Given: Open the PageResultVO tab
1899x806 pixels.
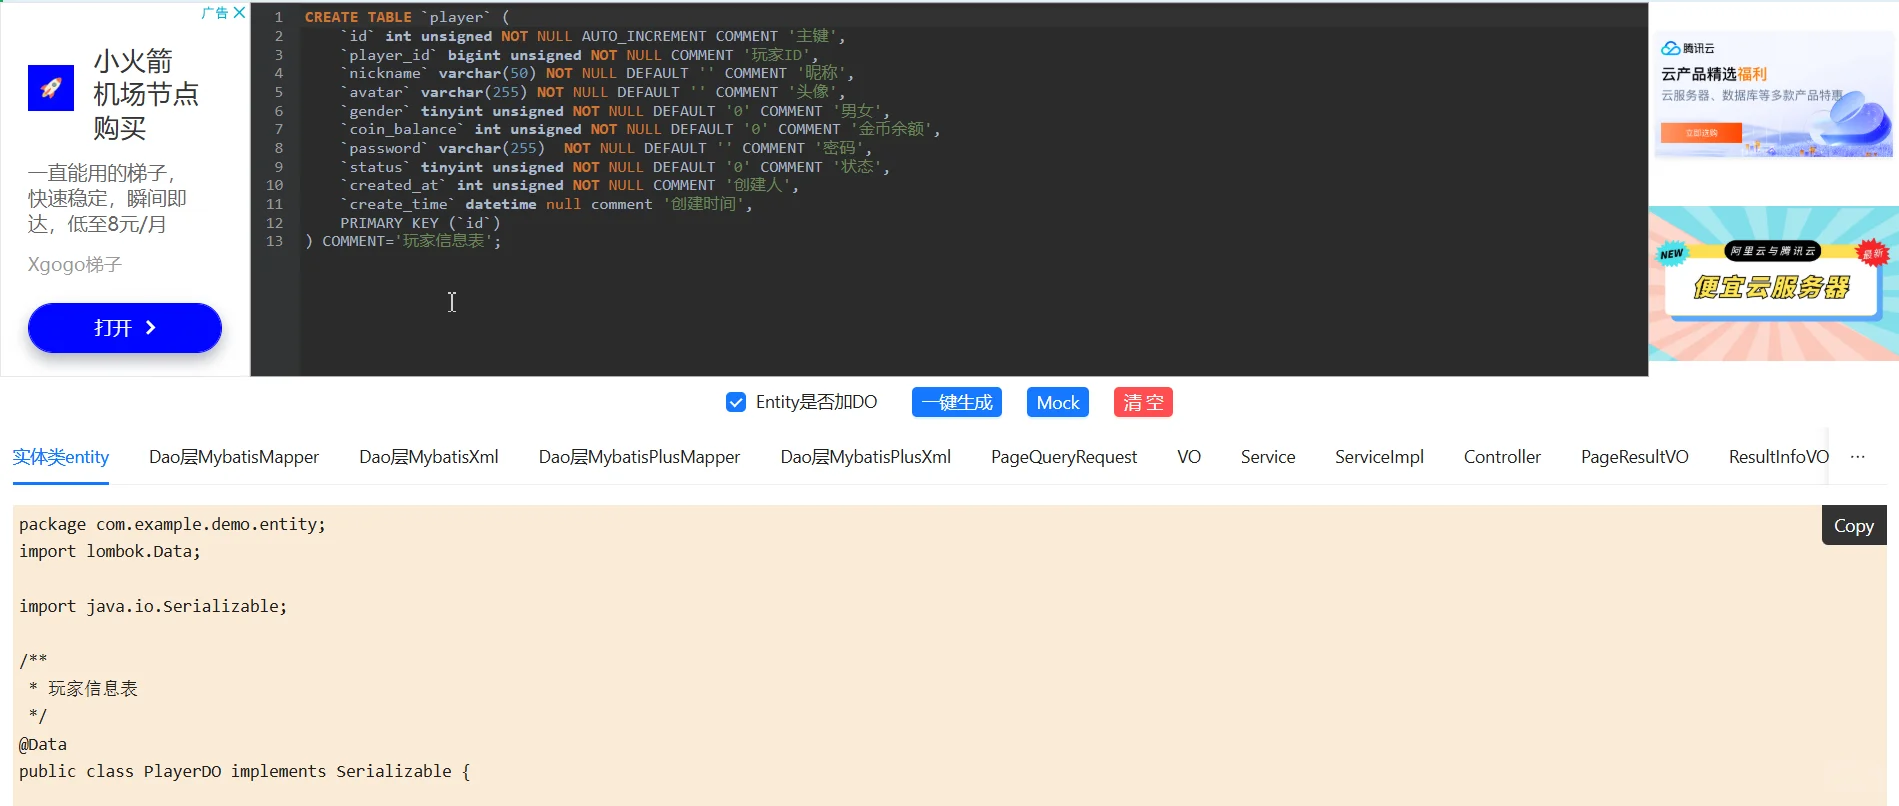Looking at the screenshot, I should click(1635, 457).
